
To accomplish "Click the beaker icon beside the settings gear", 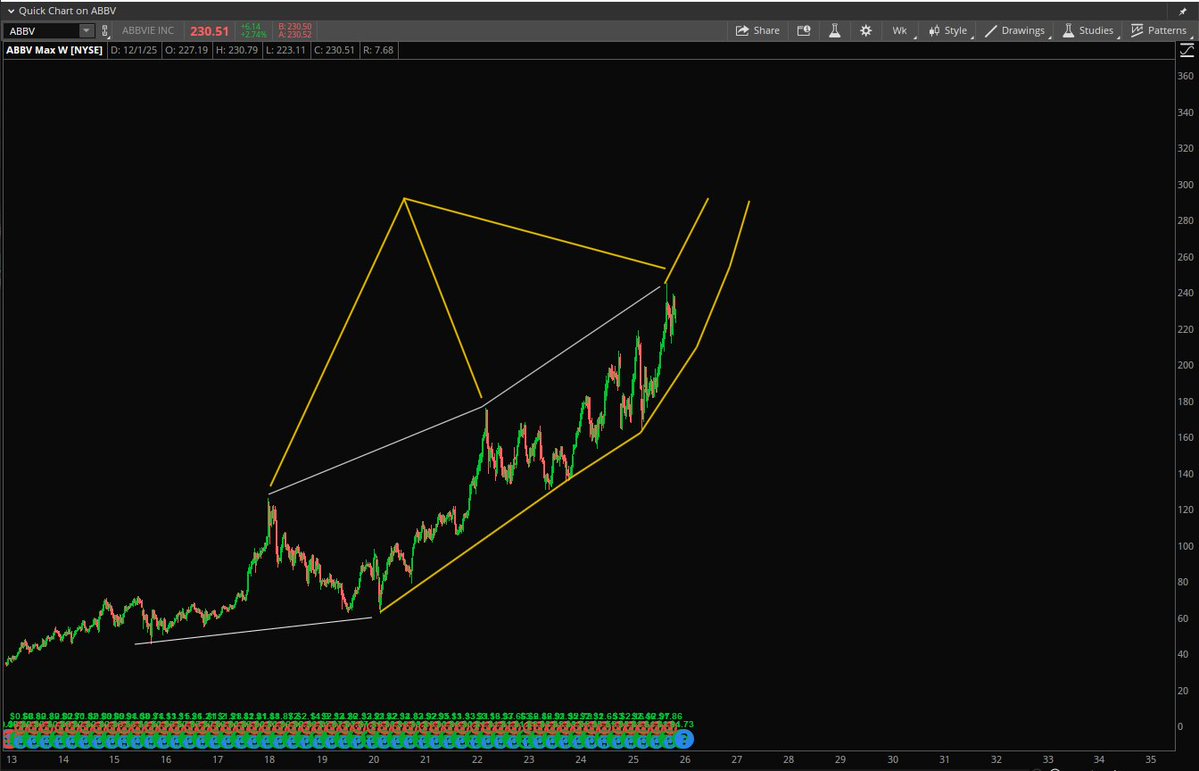I will click(x=835, y=30).
